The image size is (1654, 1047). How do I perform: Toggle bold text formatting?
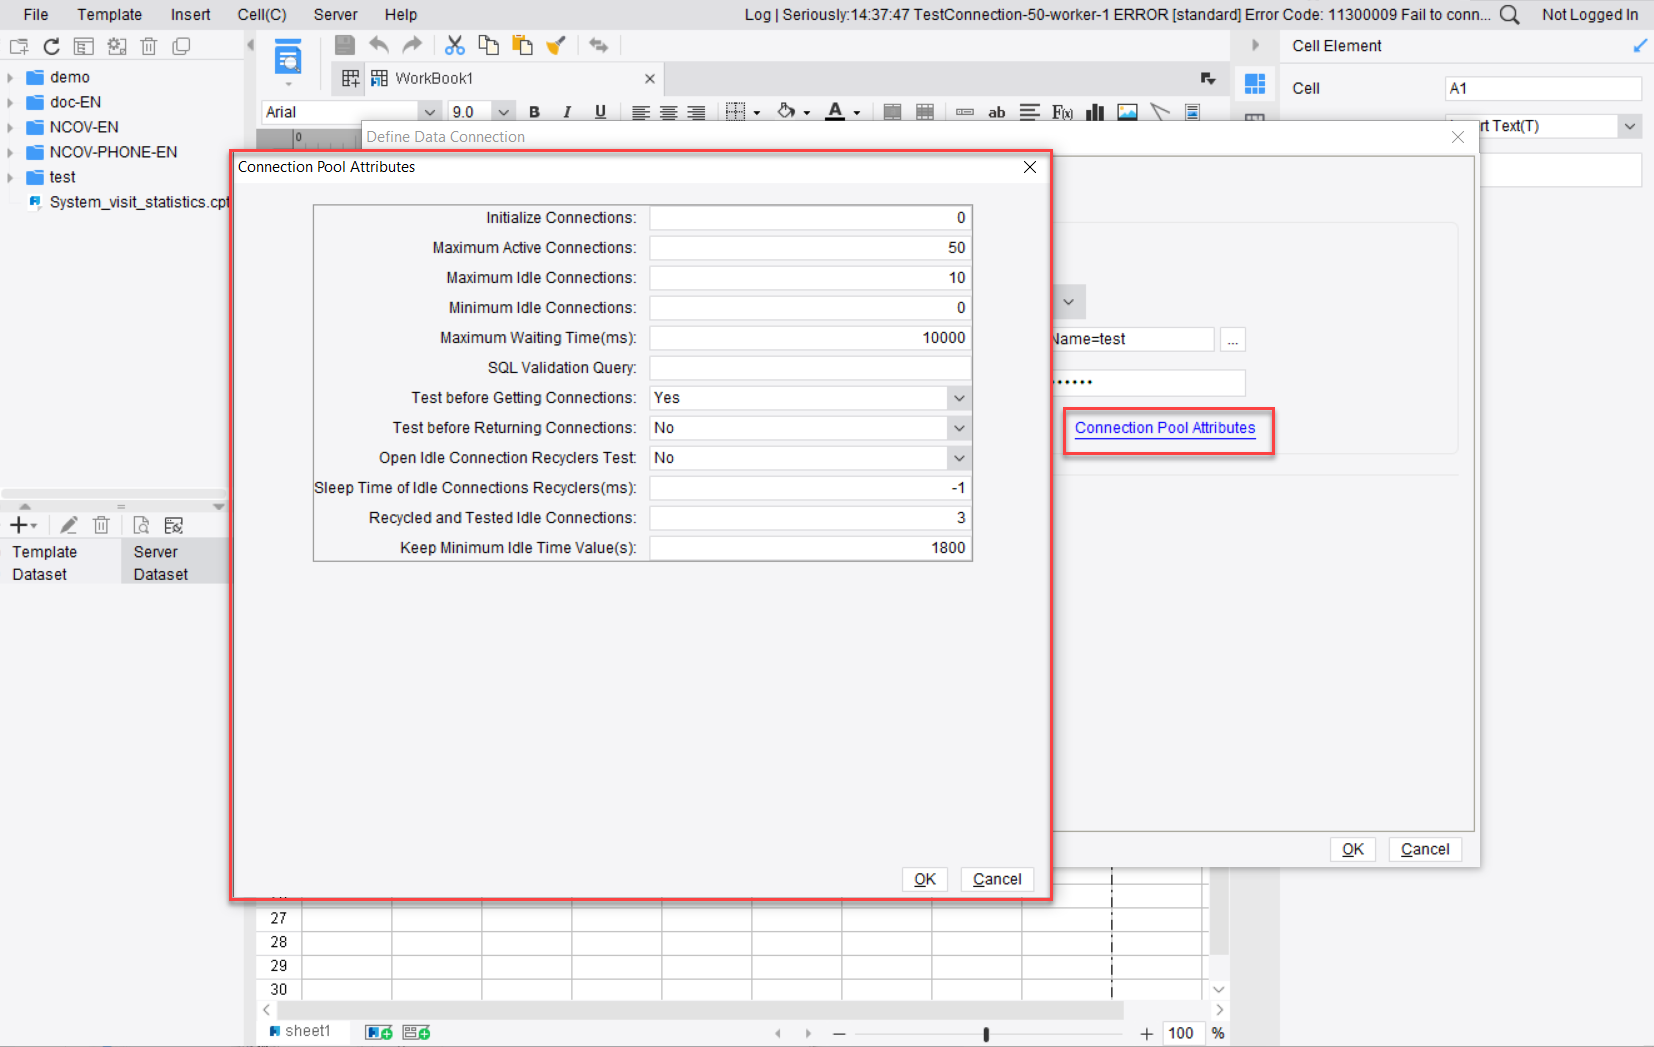[535, 112]
